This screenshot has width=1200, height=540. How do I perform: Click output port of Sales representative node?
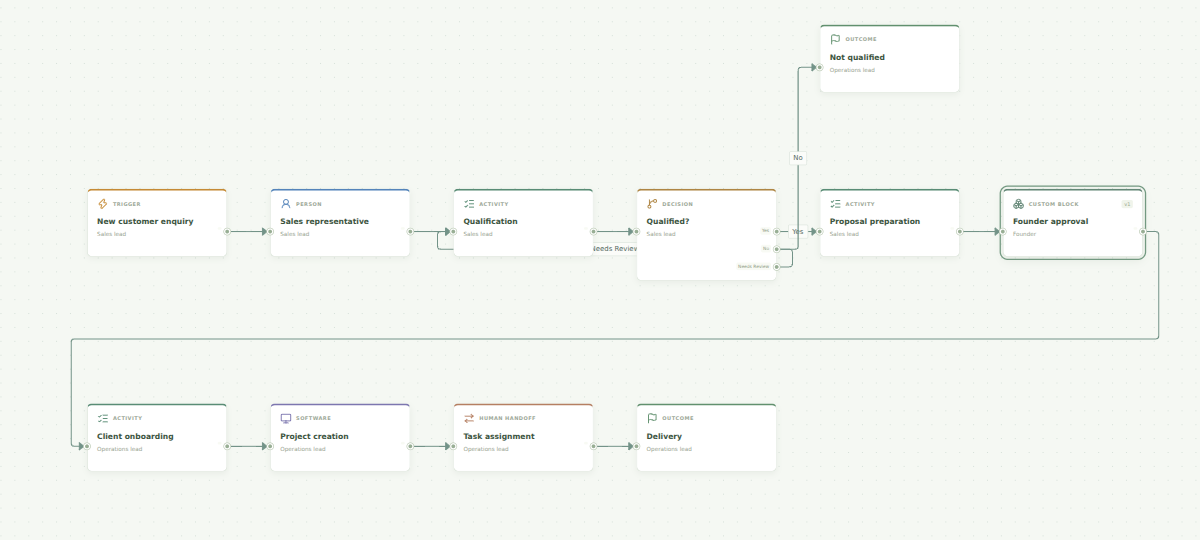point(410,231)
